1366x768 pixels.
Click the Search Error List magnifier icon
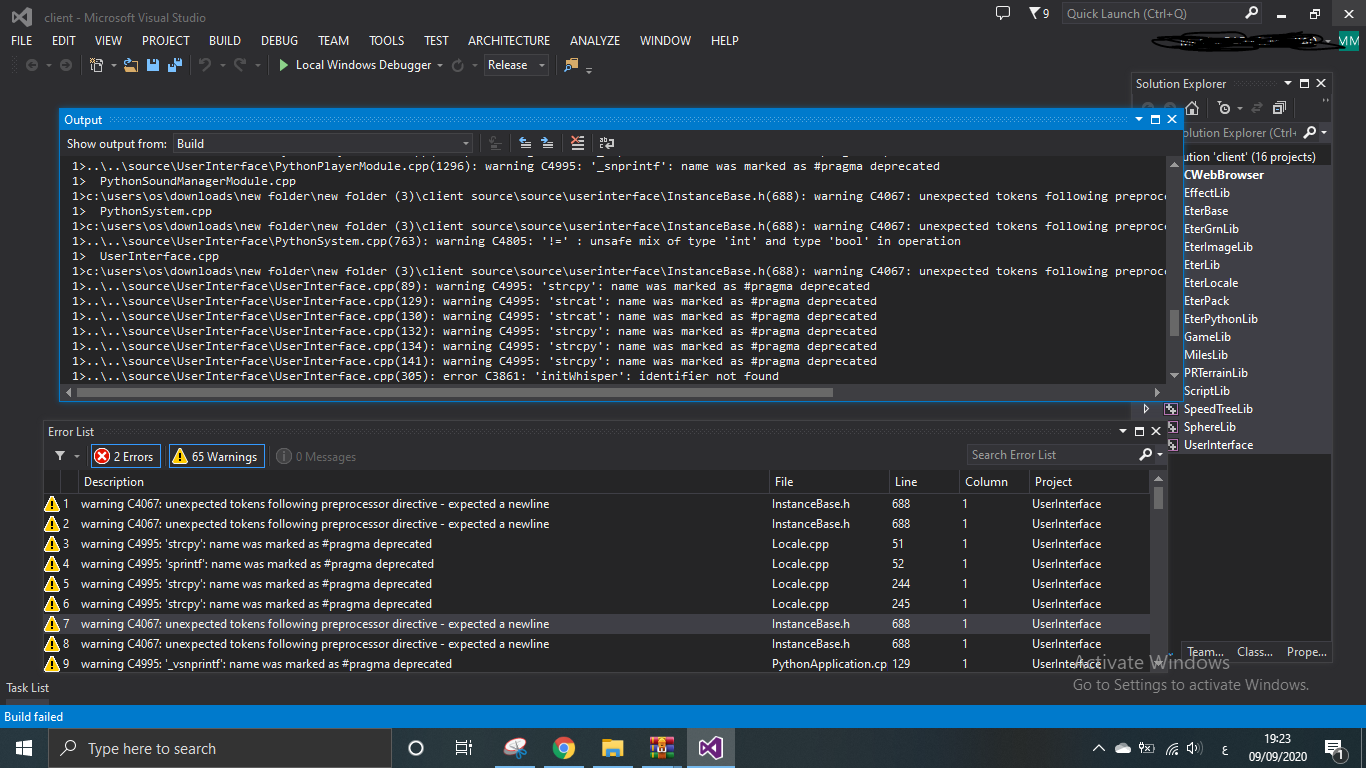pos(1146,455)
